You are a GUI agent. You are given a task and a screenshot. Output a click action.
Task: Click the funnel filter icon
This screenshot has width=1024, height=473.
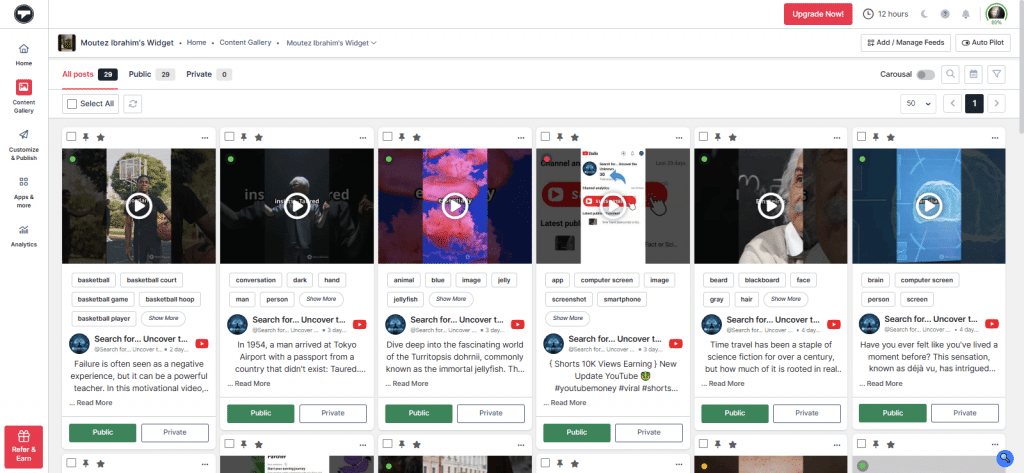coord(994,74)
